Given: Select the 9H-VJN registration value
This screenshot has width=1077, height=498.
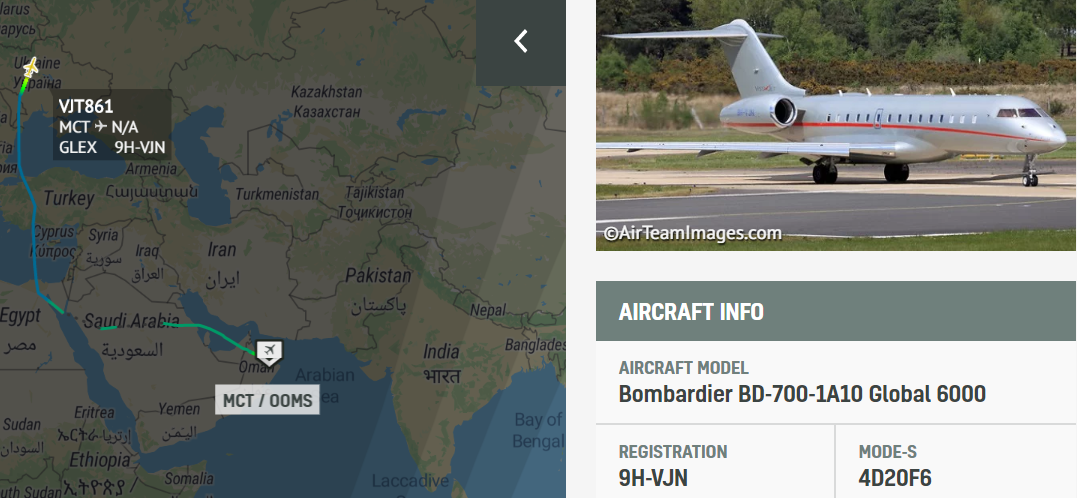Looking at the screenshot, I should coord(653,477).
